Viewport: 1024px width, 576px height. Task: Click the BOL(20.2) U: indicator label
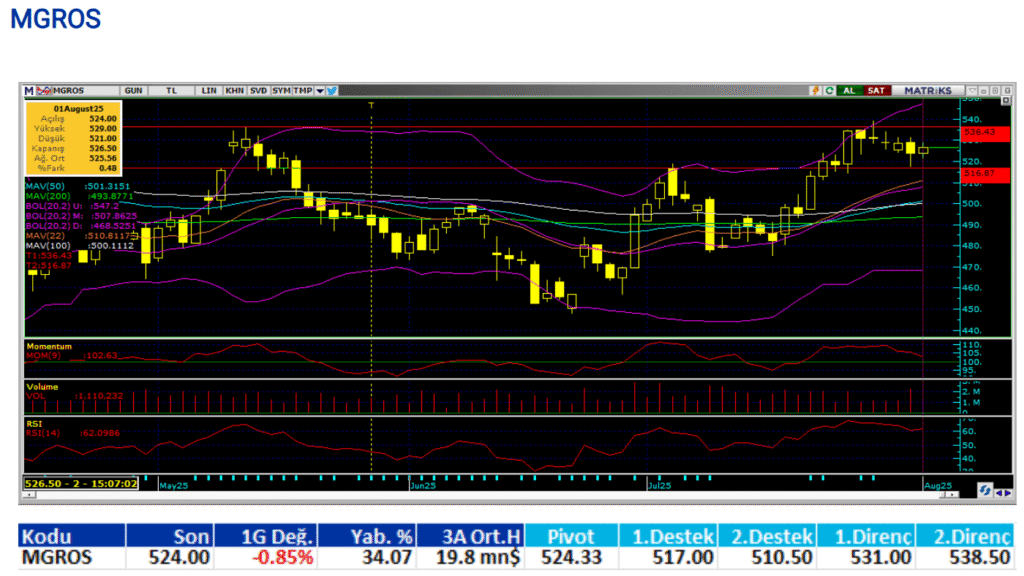72,206
